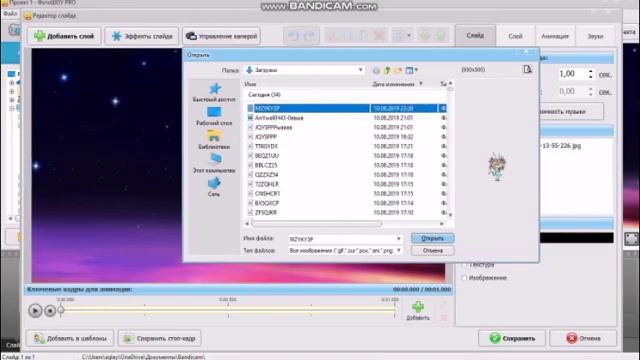Switch to the Слой tab

[x=515, y=36]
